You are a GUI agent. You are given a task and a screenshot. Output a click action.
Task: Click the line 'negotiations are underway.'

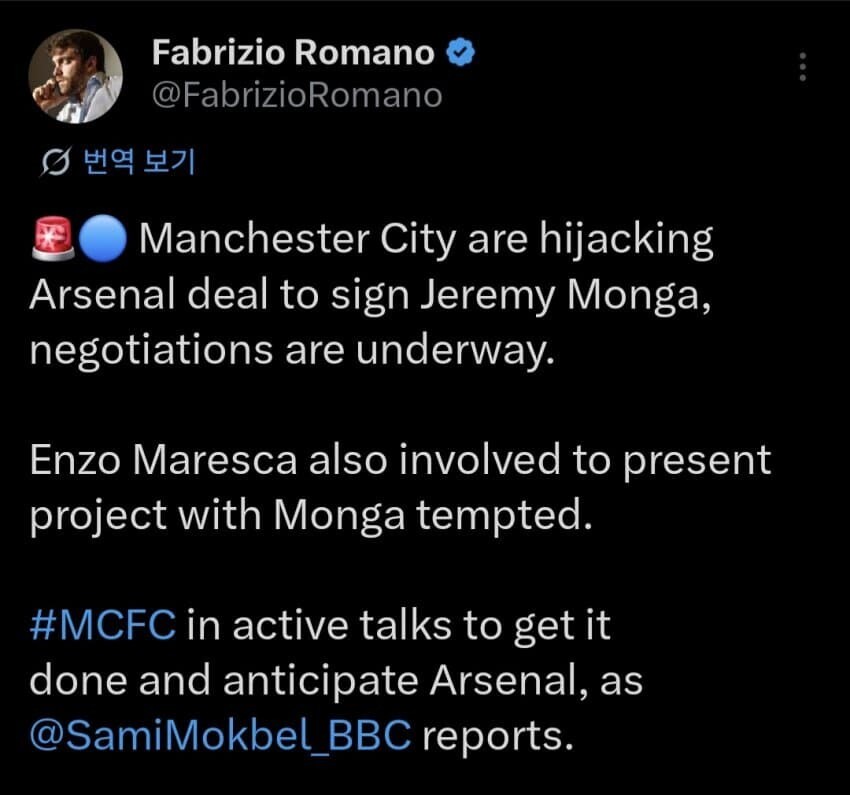click(x=292, y=350)
